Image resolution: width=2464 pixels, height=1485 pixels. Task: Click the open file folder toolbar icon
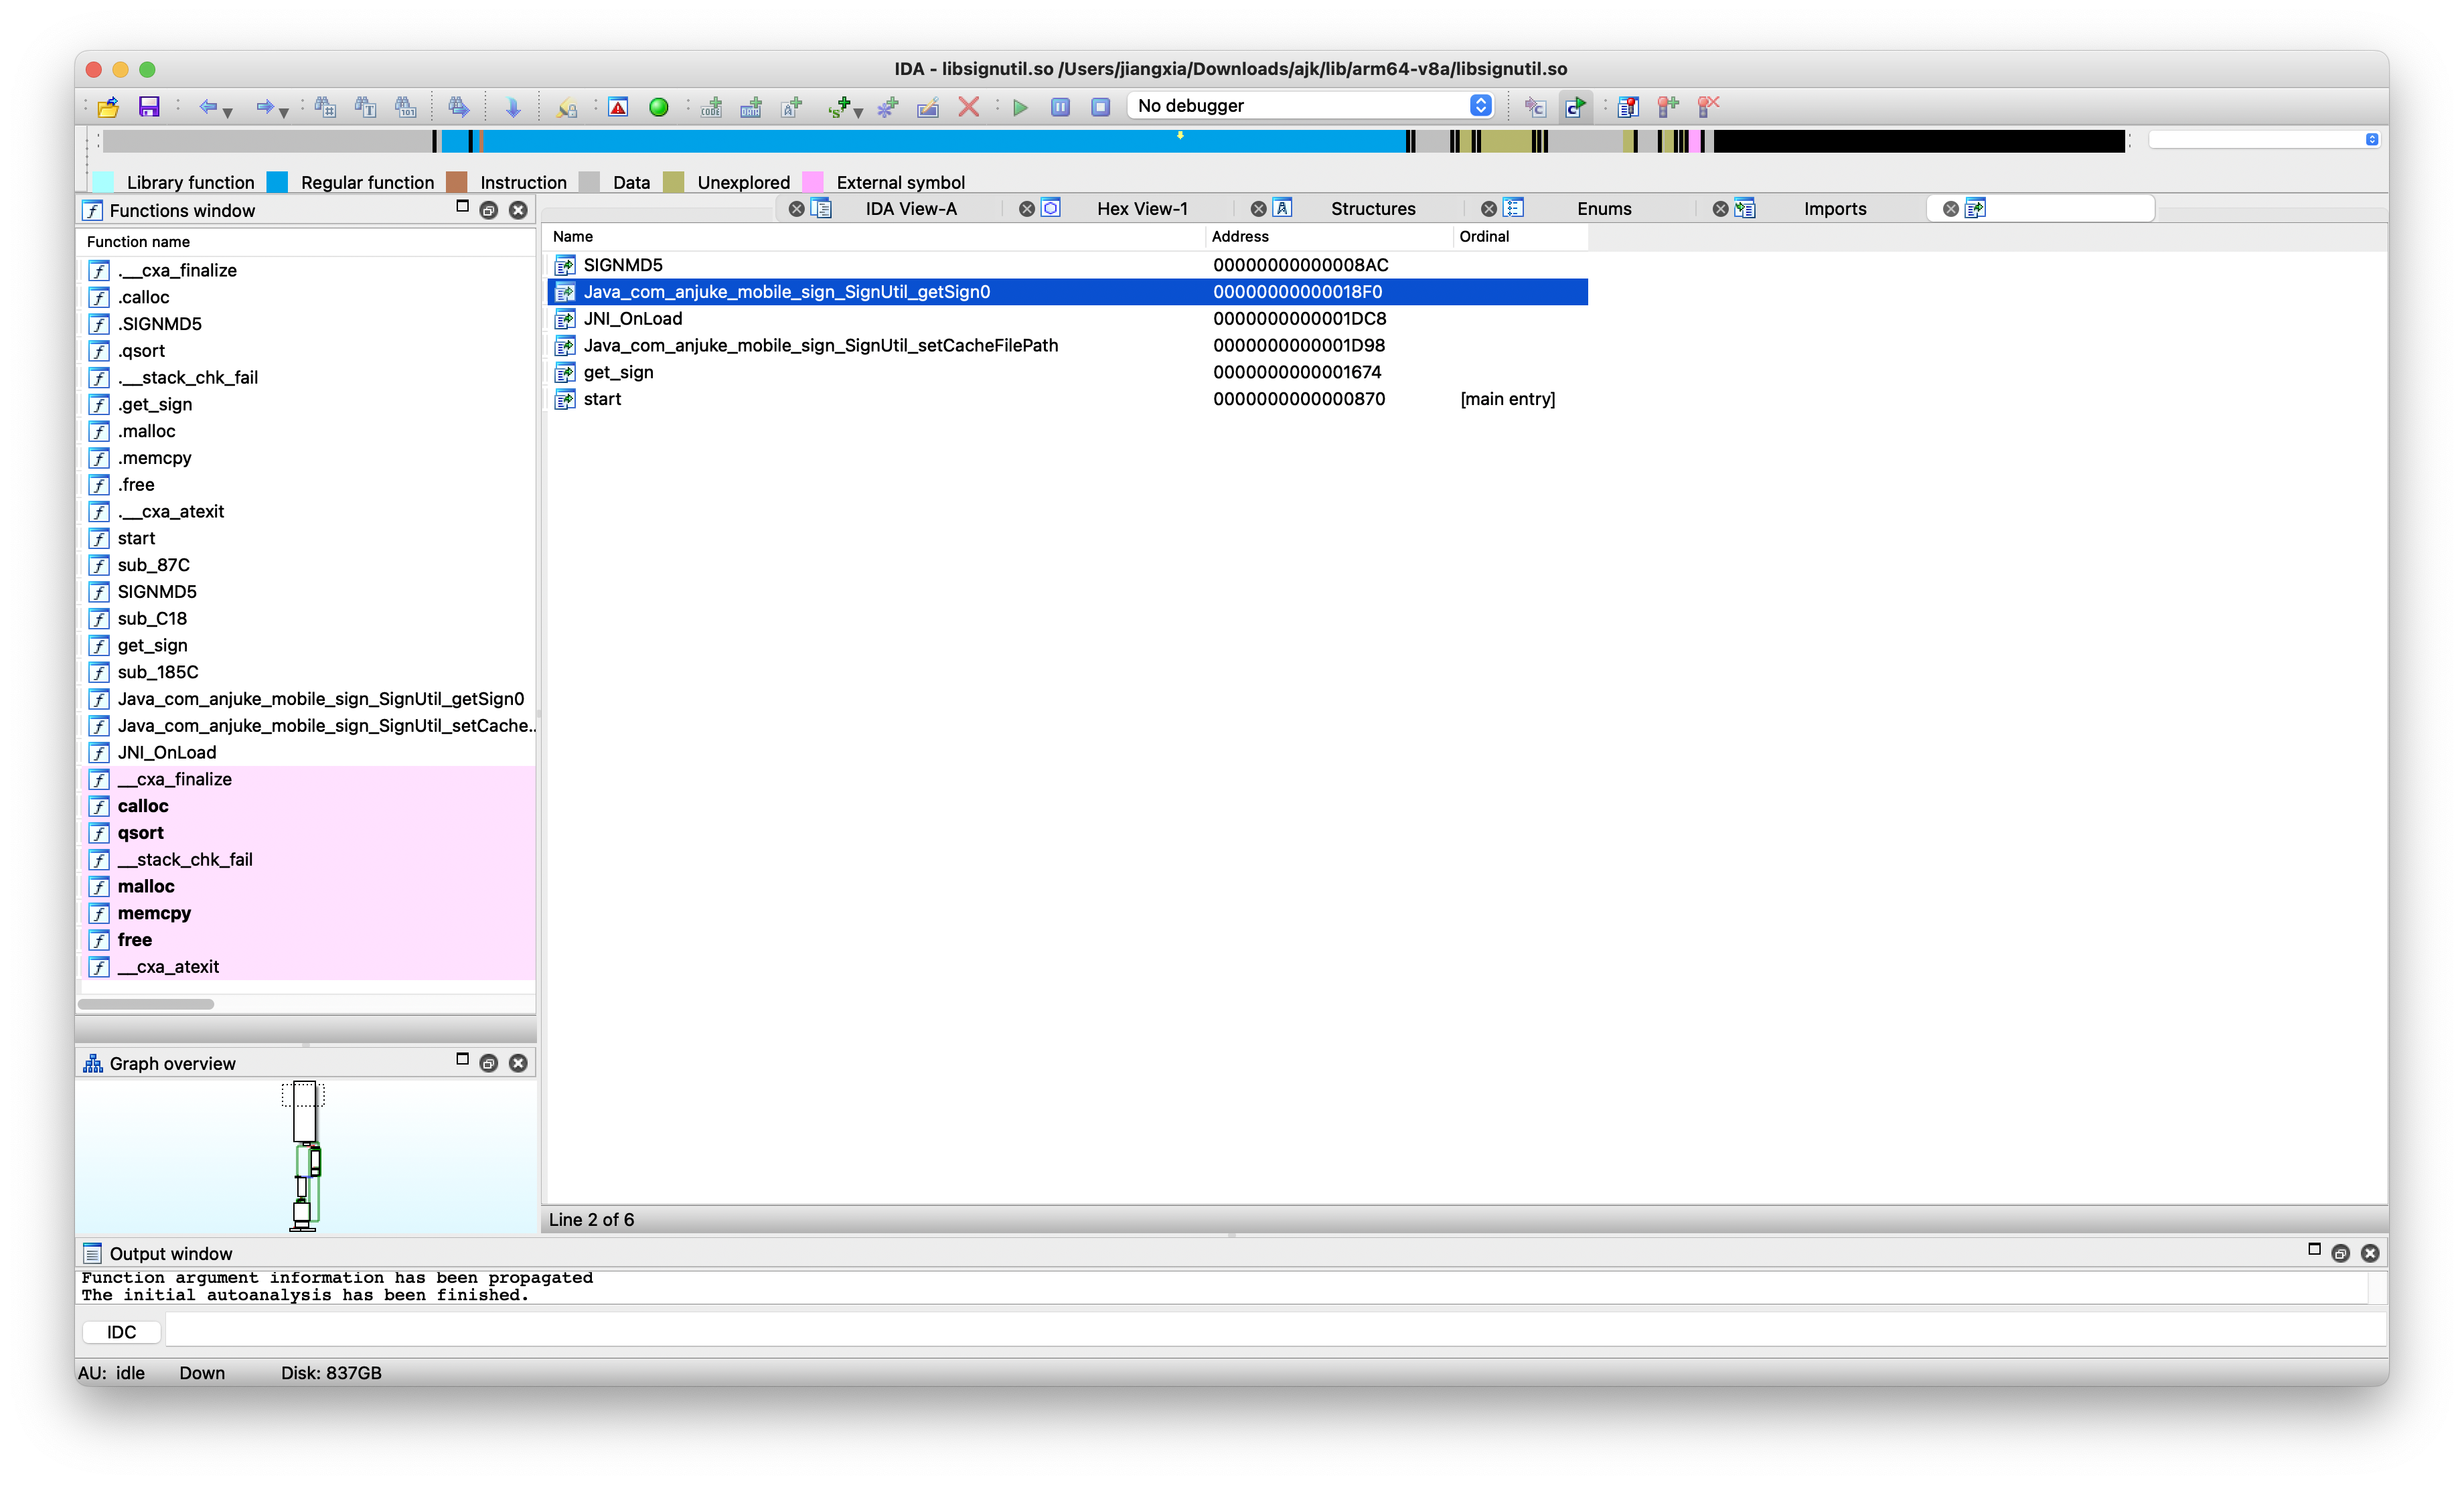click(108, 107)
